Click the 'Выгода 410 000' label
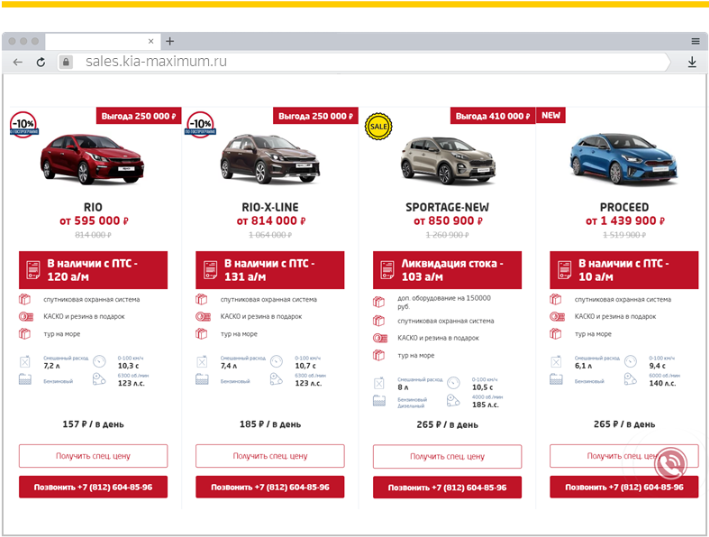 (493, 116)
